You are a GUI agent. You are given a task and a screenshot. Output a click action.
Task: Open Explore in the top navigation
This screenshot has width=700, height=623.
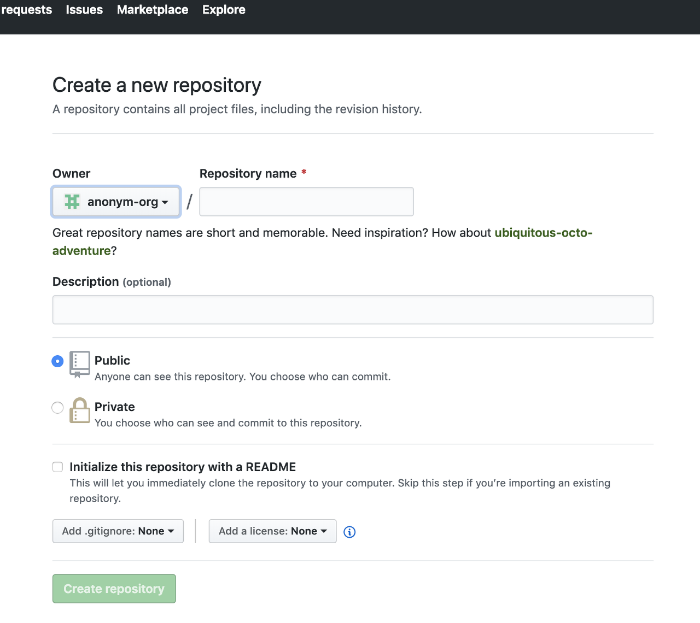point(224,10)
